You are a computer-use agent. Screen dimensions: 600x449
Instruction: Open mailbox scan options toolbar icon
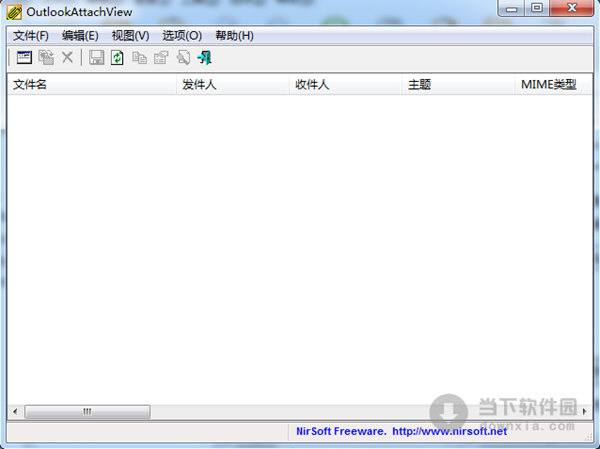pyautogui.click(x=24, y=57)
